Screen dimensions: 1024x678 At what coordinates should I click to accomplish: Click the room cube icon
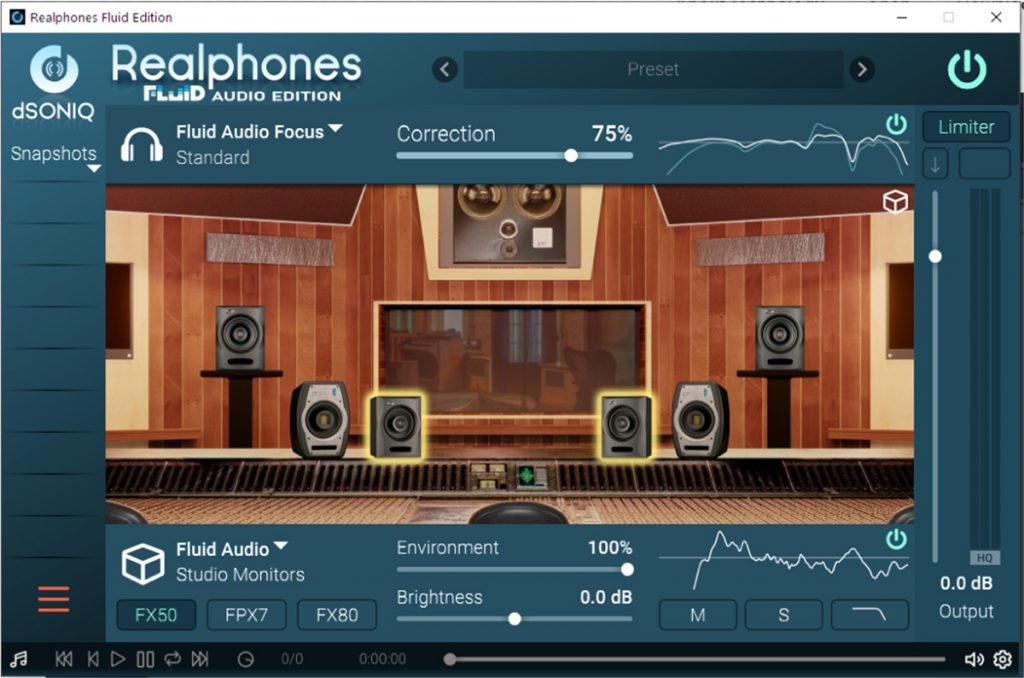142,564
